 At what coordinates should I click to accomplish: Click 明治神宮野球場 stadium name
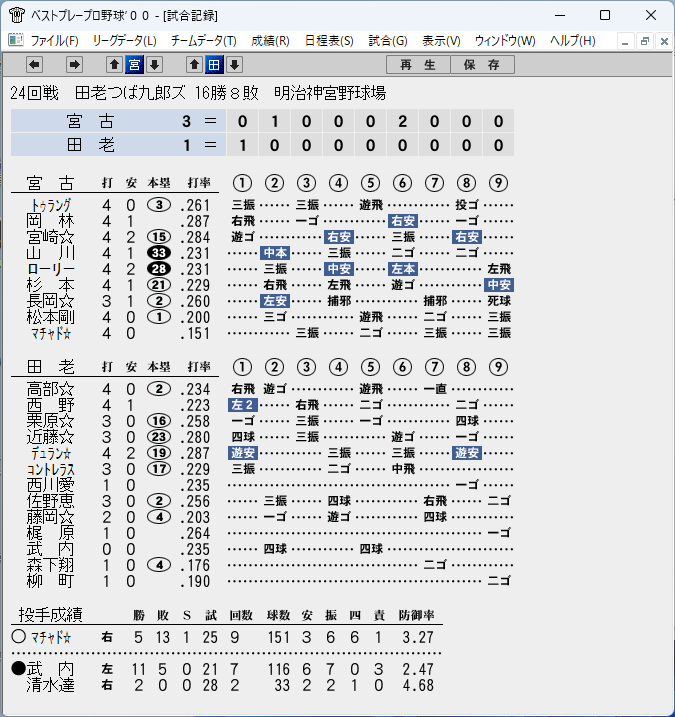pos(330,93)
